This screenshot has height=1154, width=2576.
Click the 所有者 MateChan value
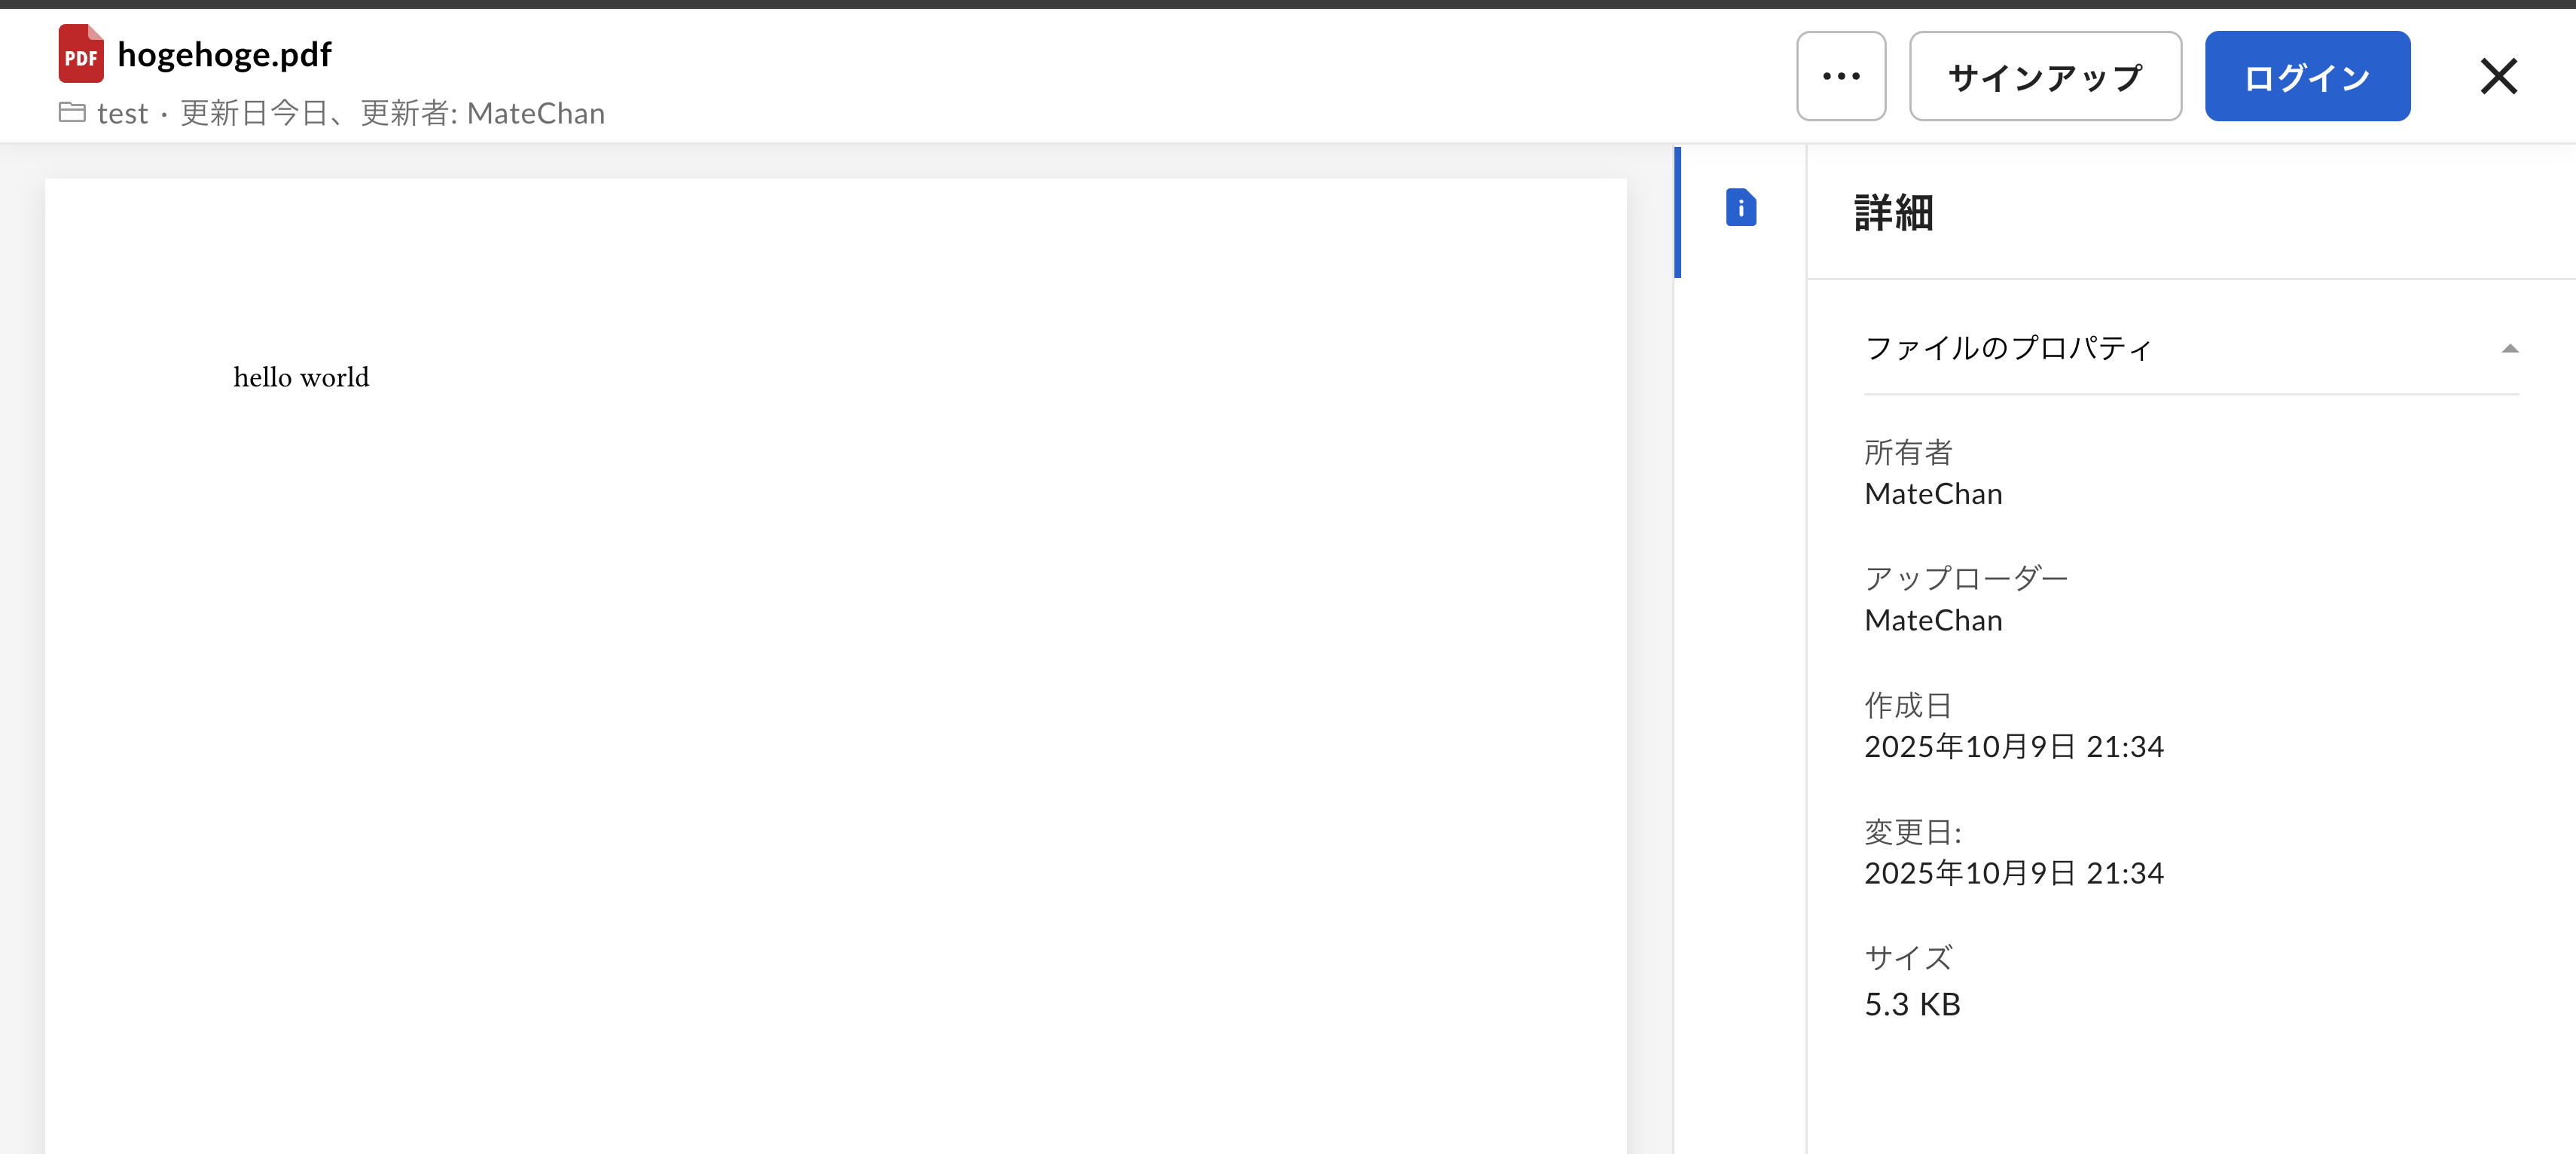coord(1932,494)
